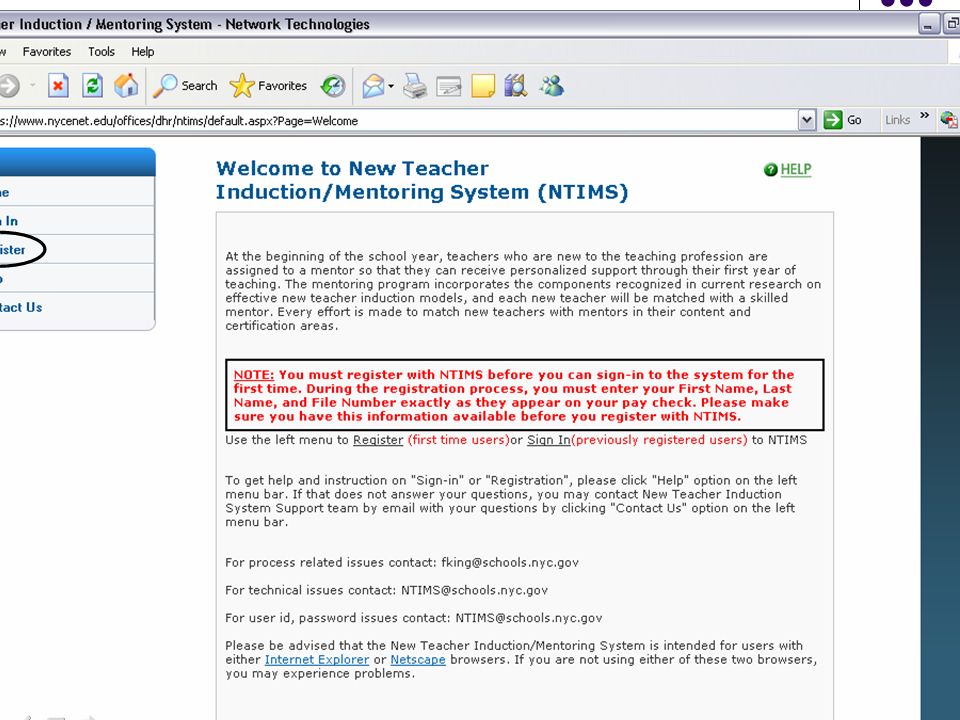
Task: Open the Search toolbar button
Action: [186, 86]
